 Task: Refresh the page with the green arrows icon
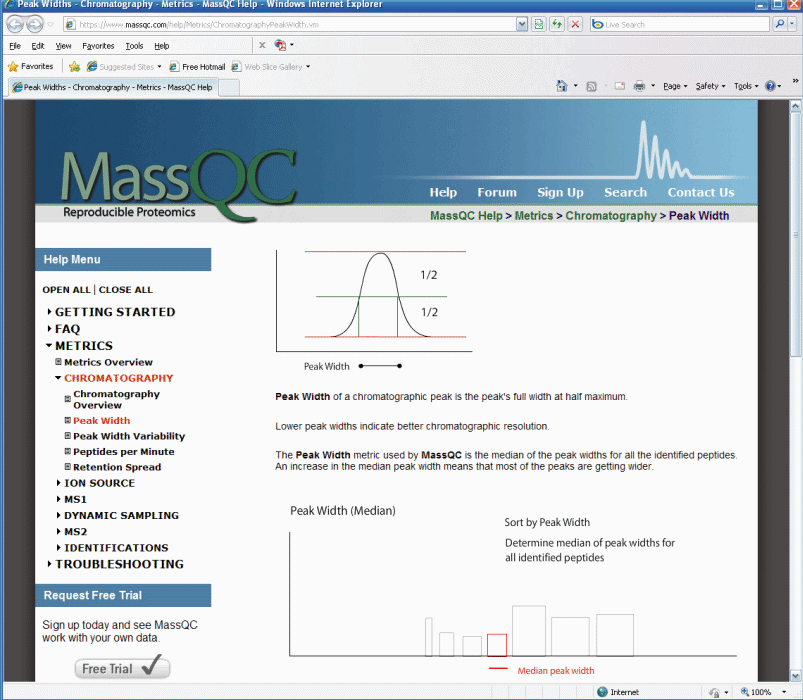pyautogui.click(x=557, y=24)
